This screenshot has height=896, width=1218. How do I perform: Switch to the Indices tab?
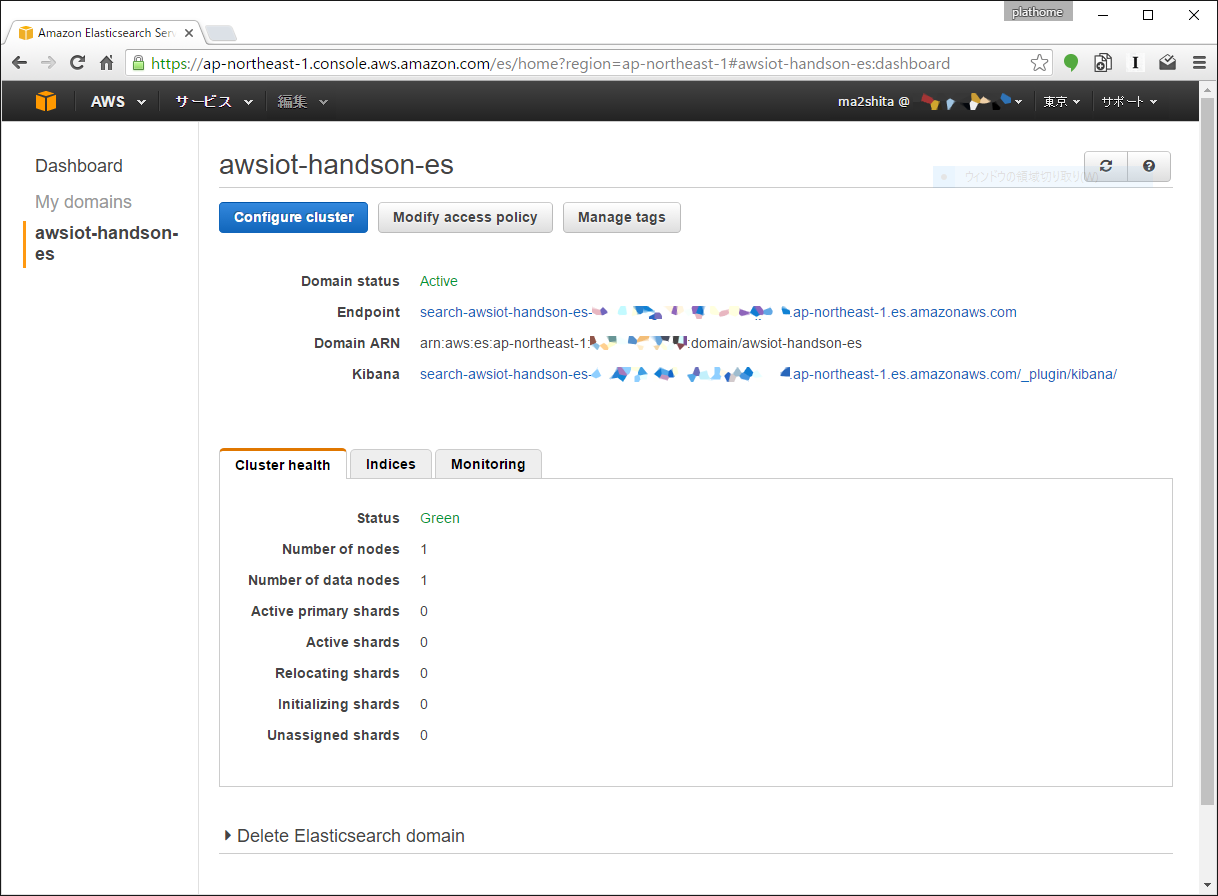(x=391, y=464)
